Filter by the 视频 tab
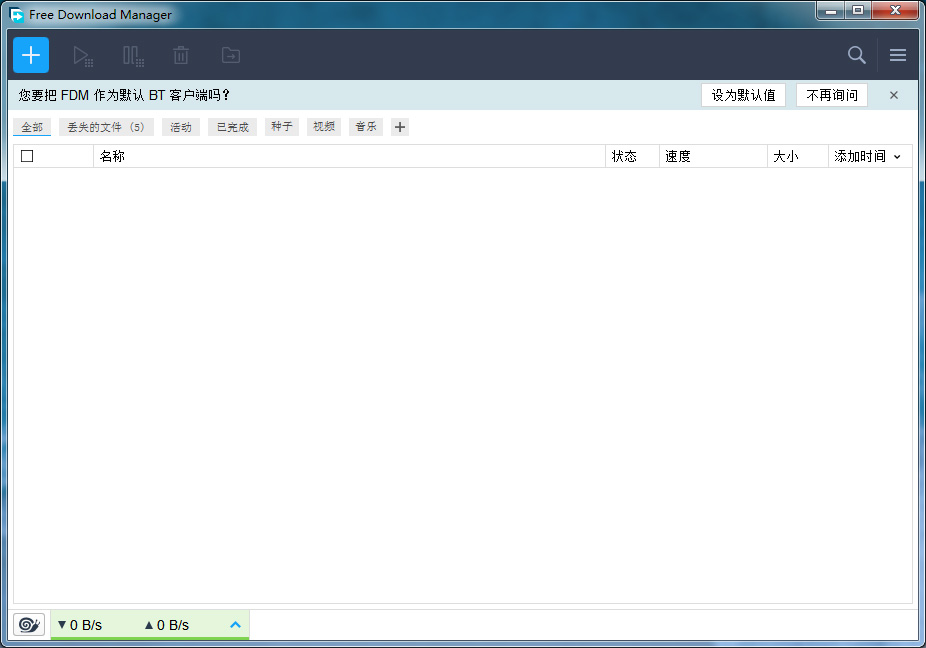This screenshot has height=648, width=926. tap(324, 127)
